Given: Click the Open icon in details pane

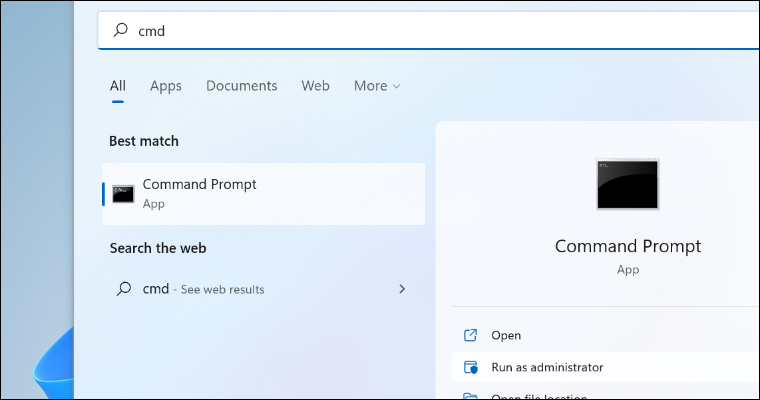Looking at the screenshot, I should [x=471, y=335].
